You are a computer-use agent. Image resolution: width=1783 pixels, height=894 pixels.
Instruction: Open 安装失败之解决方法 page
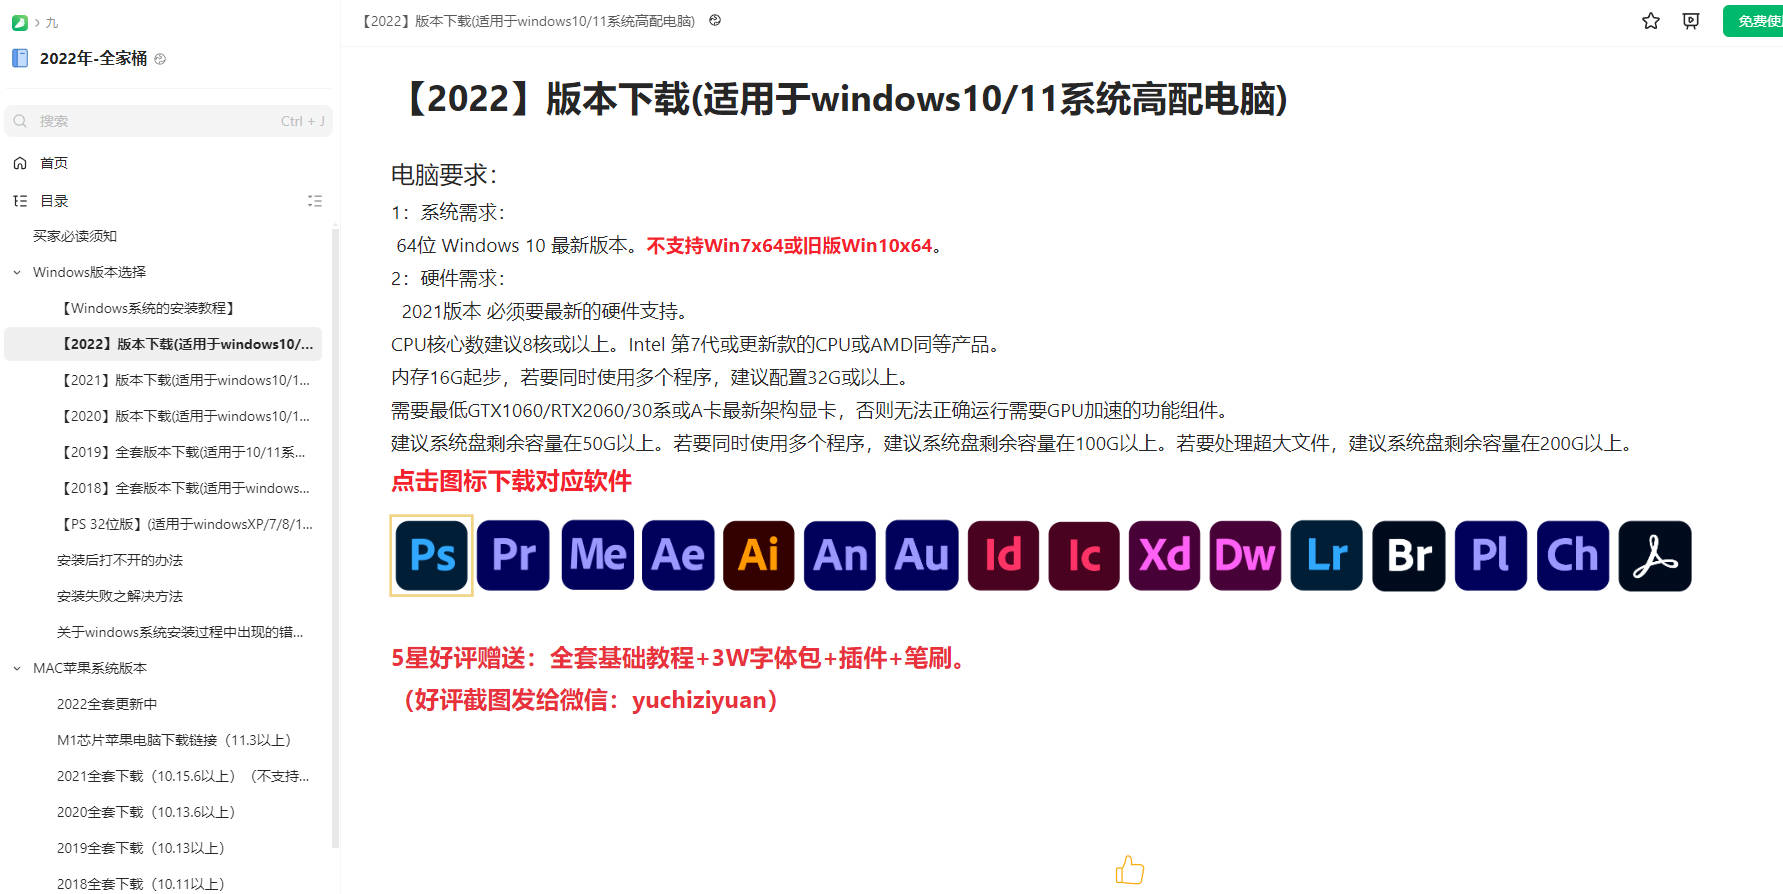coord(120,596)
